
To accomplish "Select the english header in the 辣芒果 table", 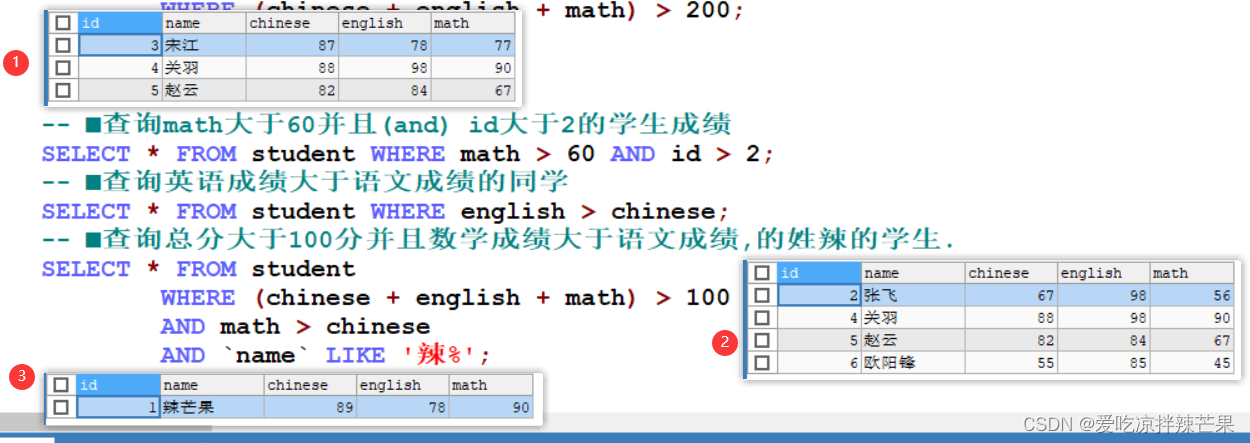I will point(402,384).
